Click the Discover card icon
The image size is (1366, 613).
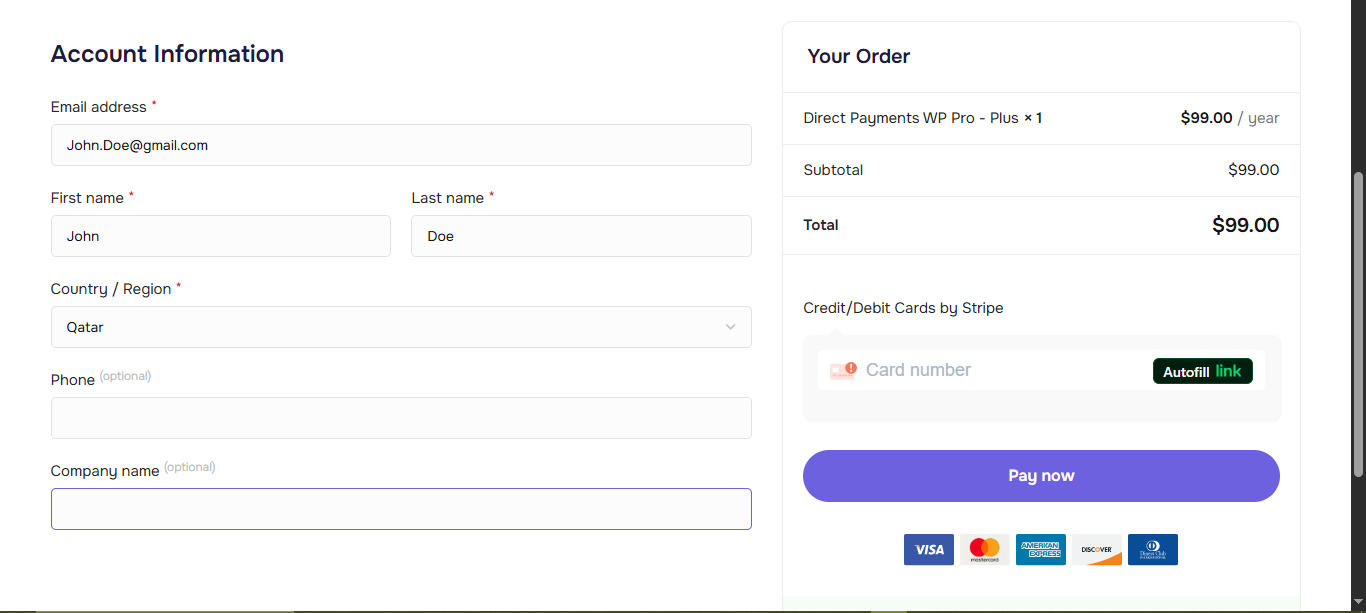(1096, 549)
